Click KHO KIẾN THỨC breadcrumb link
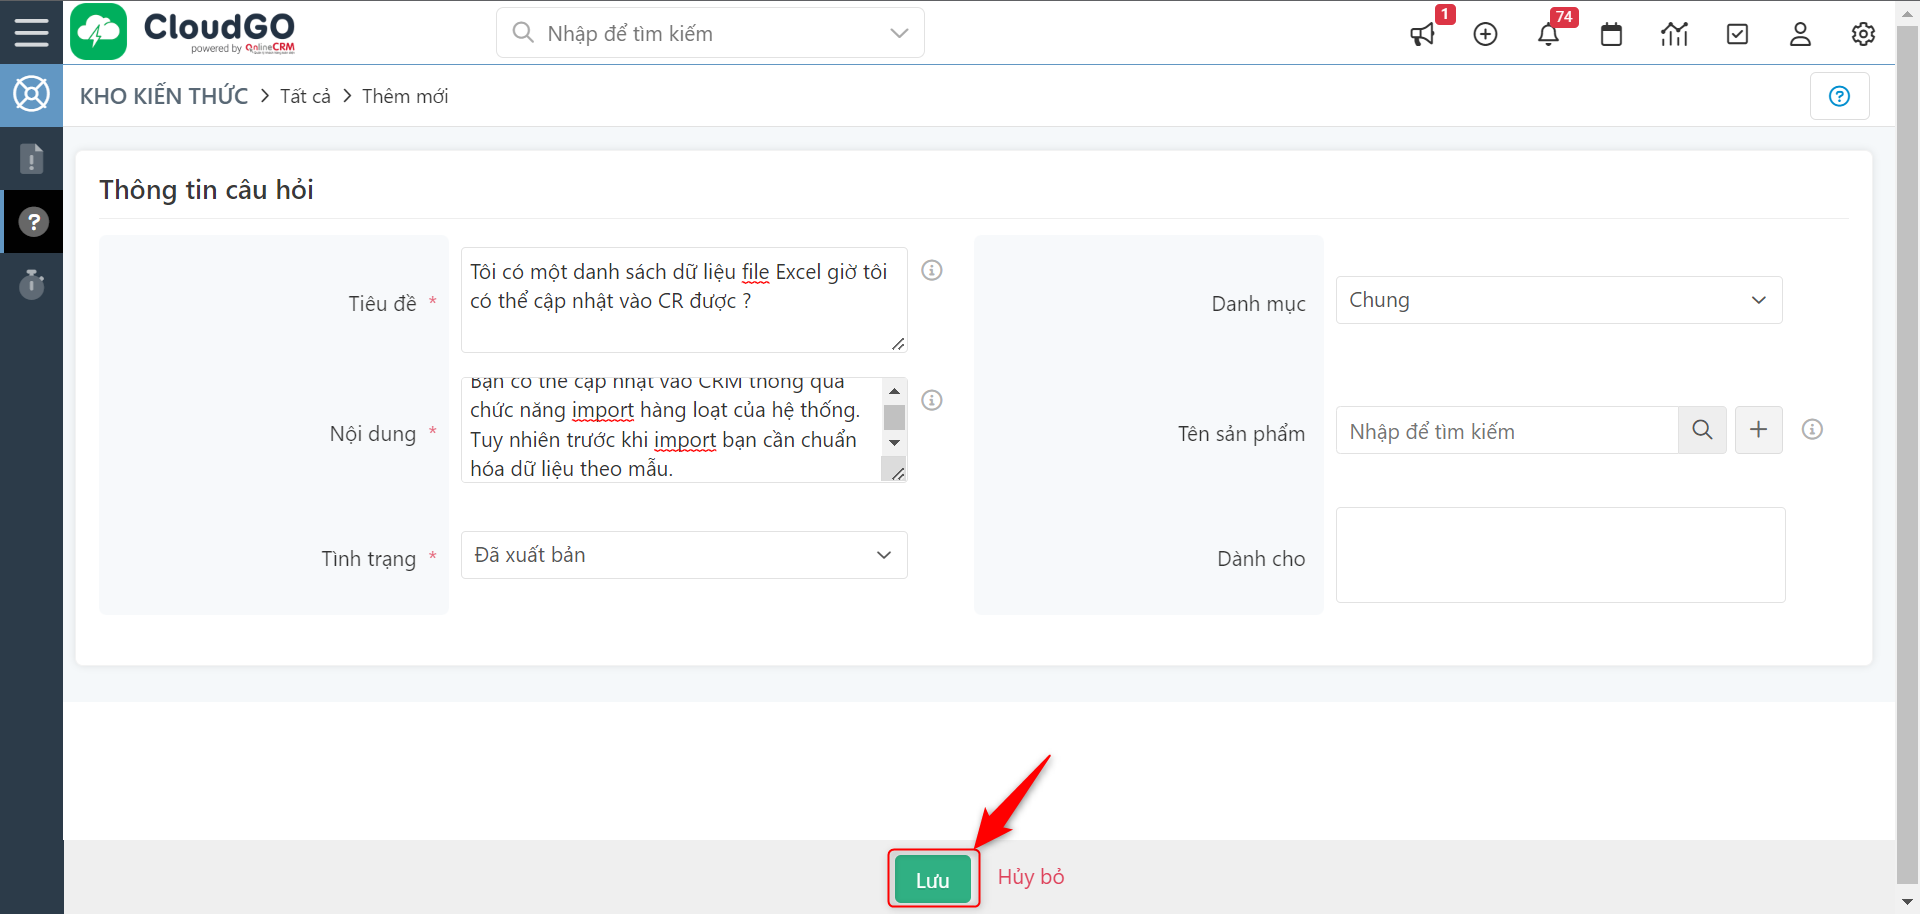1920x914 pixels. point(163,96)
